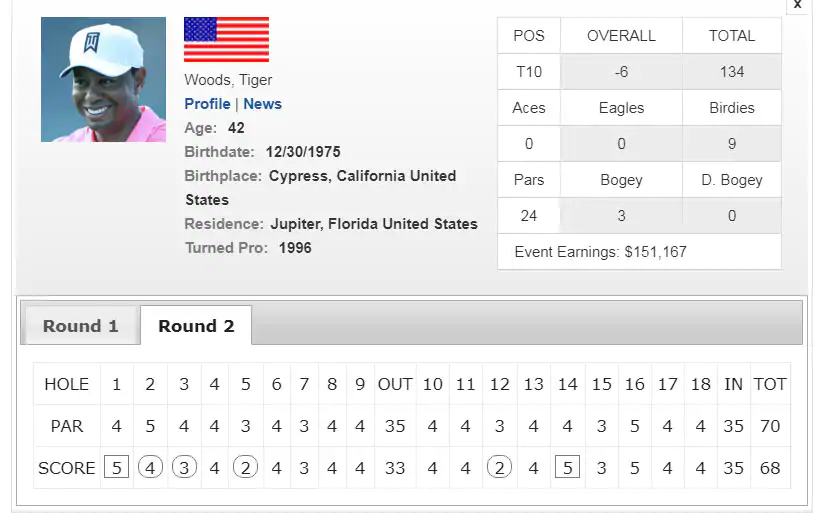This screenshot has height=513, width=815.
Task: Click the Woods, Tiger name text
Action: click(x=228, y=80)
